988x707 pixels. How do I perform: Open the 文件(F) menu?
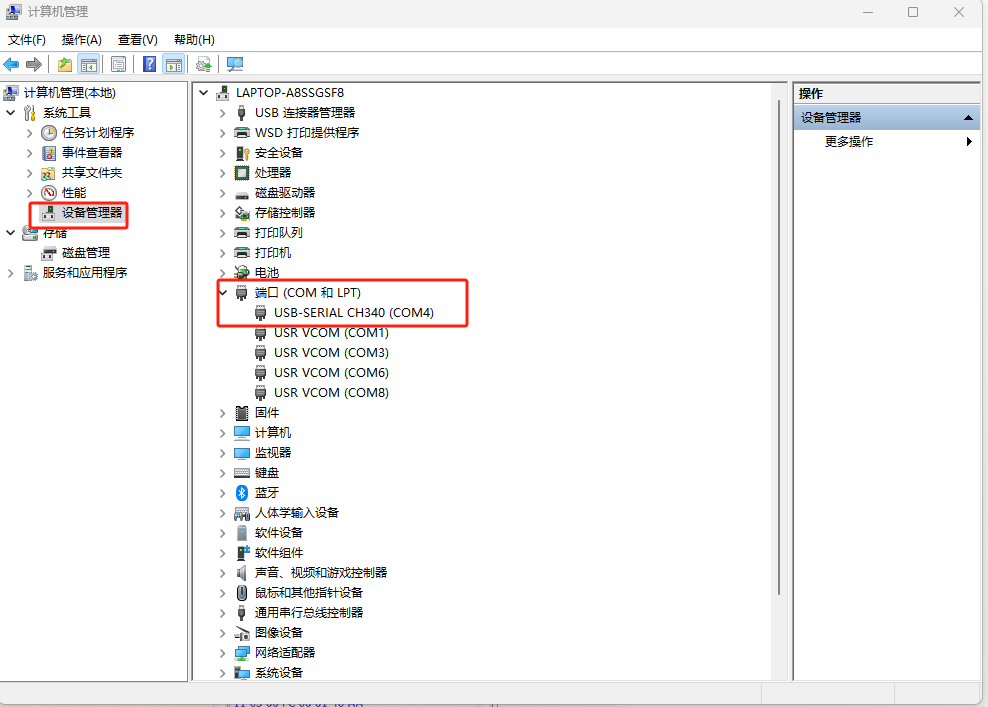(x=26, y=40)
